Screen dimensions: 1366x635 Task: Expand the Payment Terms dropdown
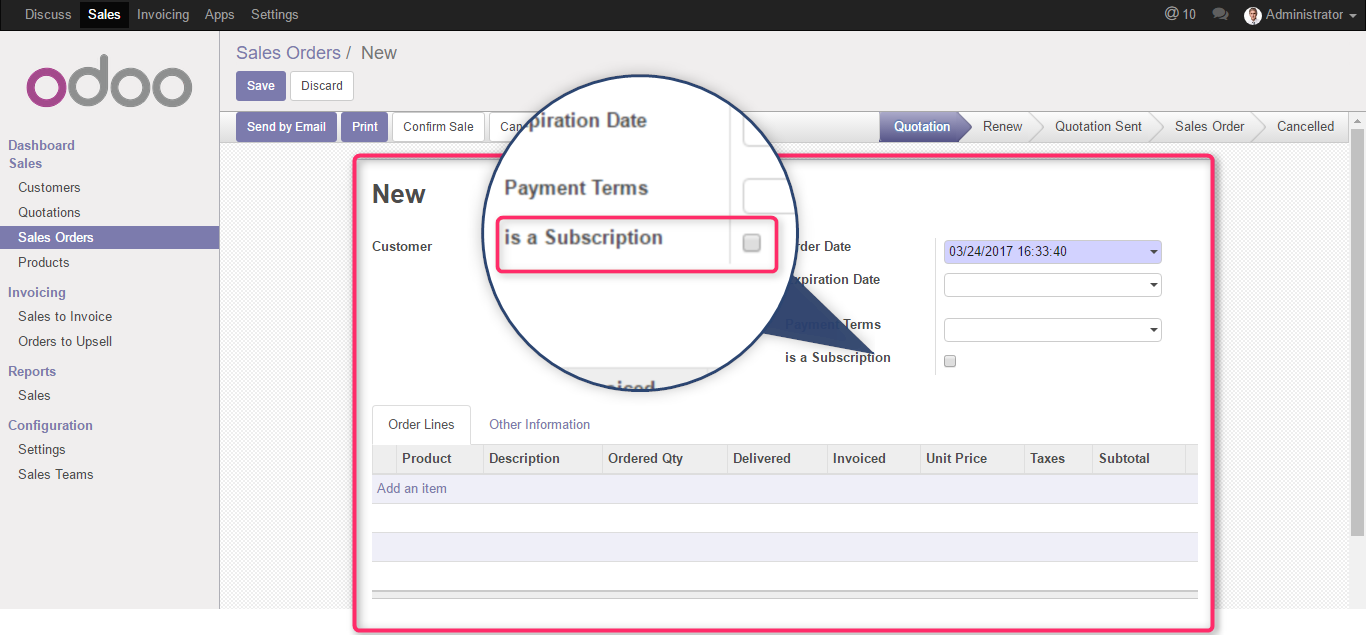[x=1154, y=330]
